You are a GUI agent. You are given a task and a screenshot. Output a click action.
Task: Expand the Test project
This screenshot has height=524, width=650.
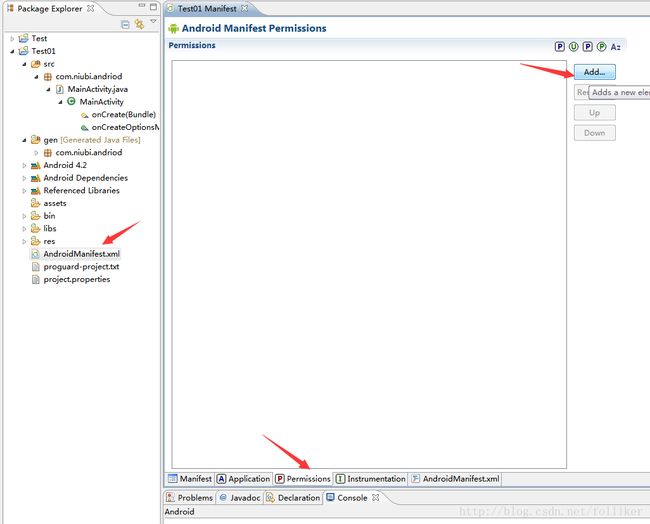coord(12,39)
